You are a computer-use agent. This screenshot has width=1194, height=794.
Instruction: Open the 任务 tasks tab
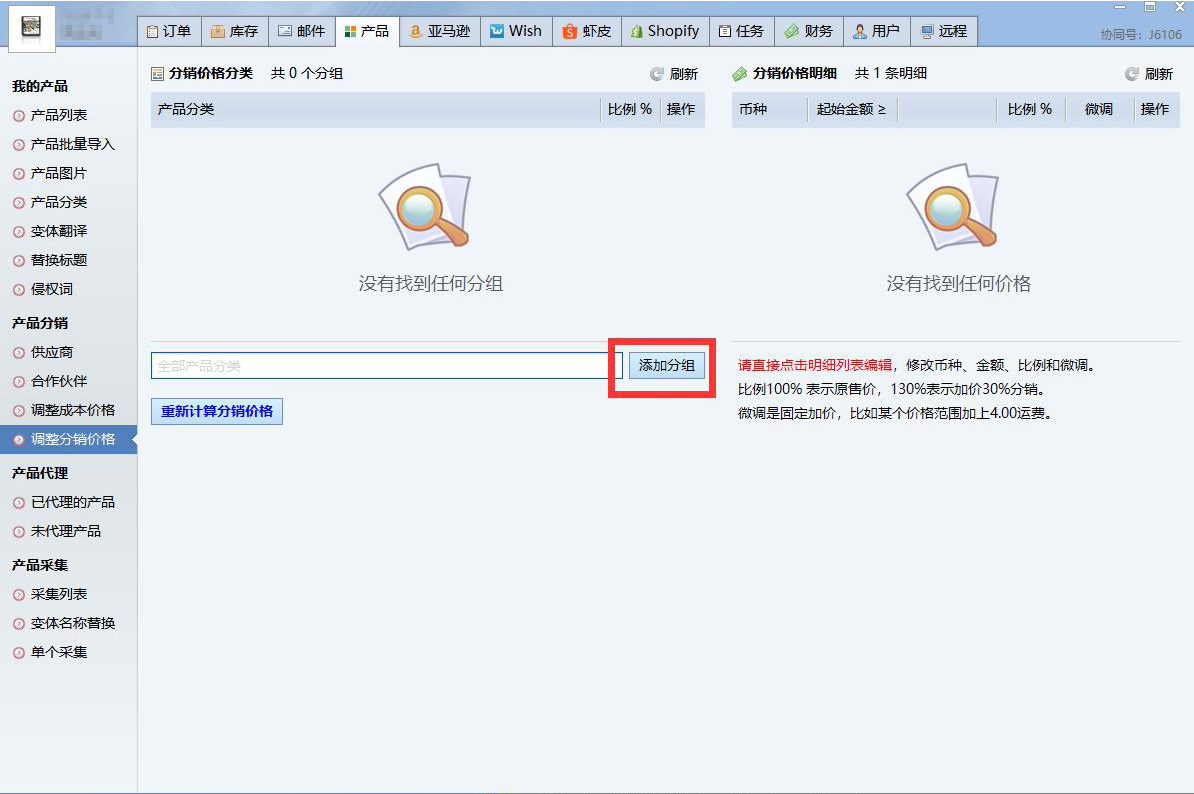741,31
